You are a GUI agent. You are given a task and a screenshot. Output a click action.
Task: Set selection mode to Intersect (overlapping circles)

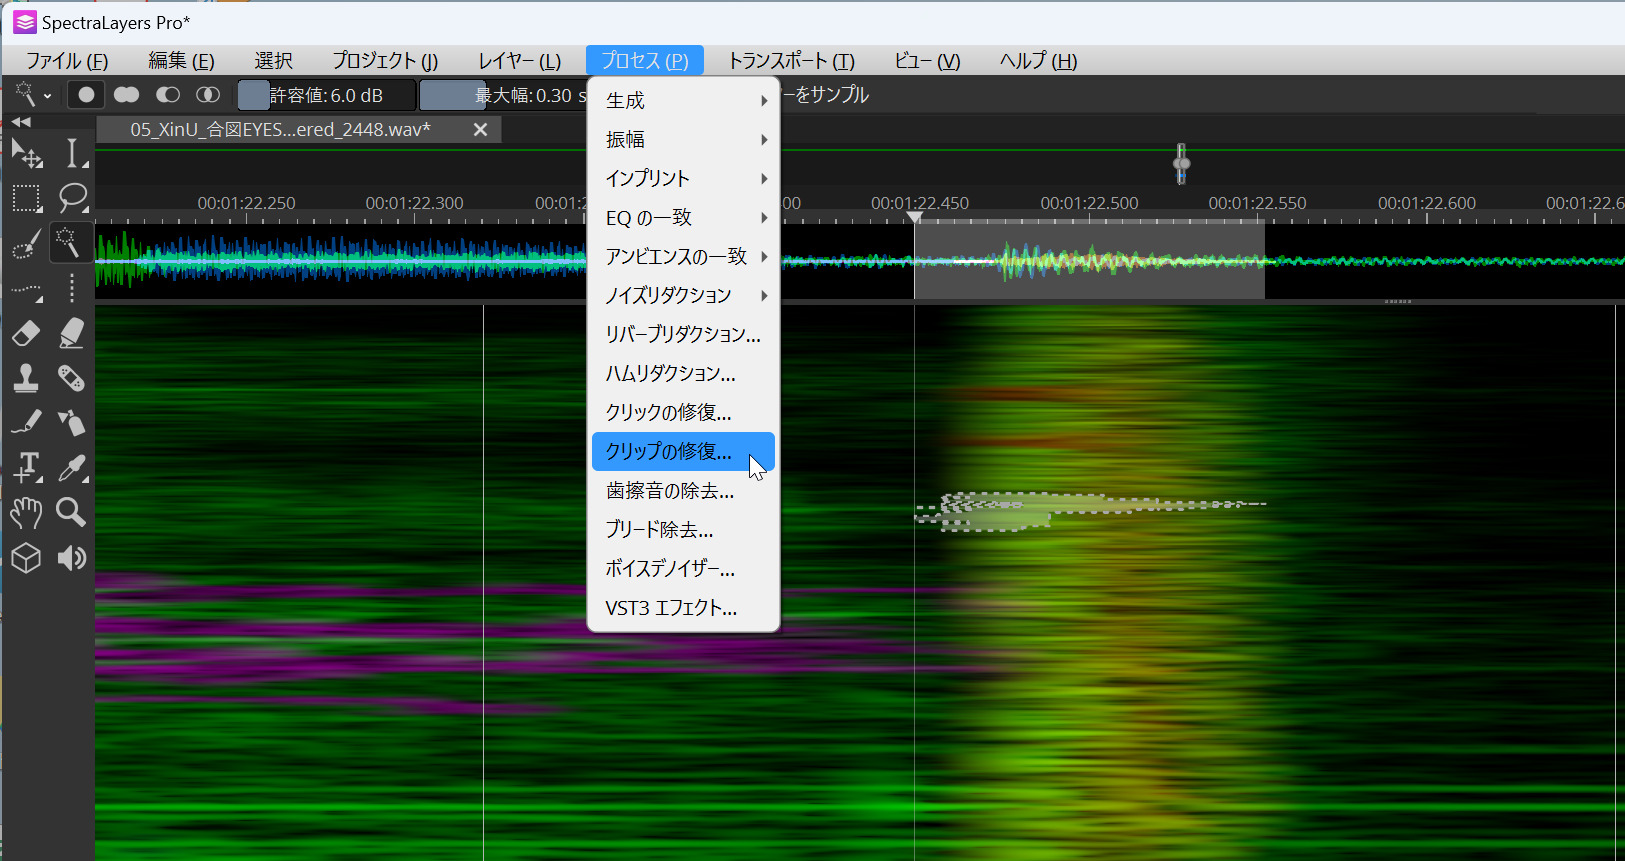tap(208, 95)
